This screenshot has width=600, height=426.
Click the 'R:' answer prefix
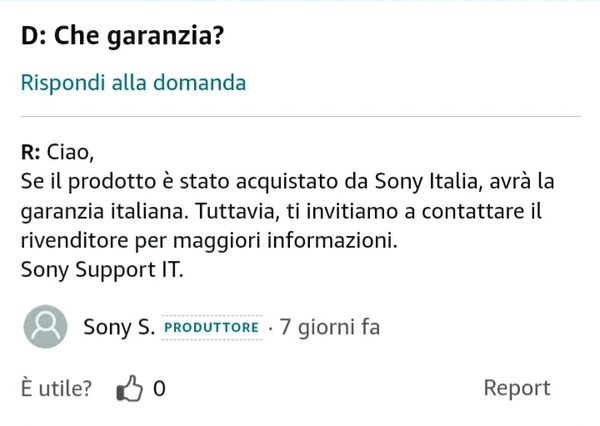tap(30, 155)
